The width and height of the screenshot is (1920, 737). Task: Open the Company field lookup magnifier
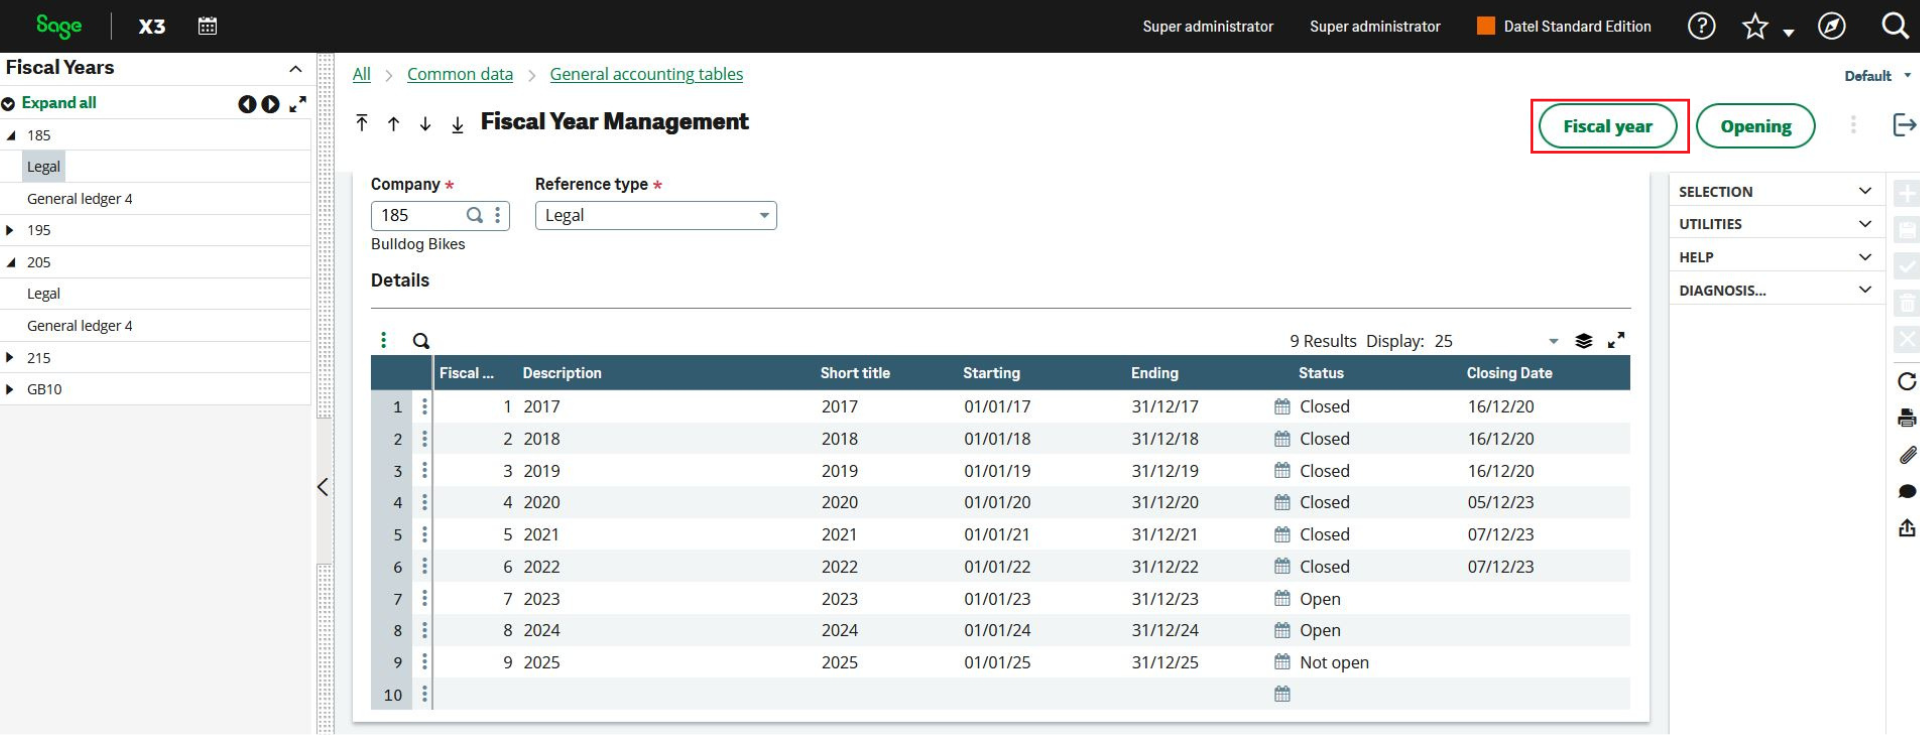point(475,215)
